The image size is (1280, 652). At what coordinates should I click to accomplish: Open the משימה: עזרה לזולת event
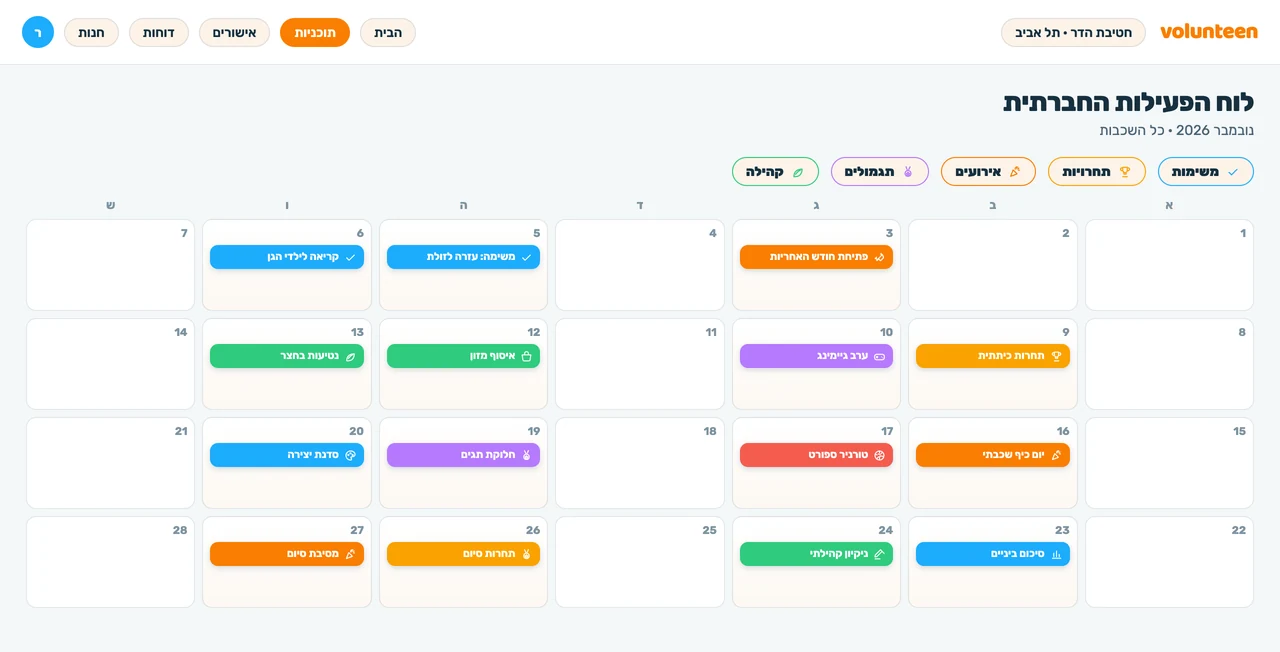click(x=463, y=257)
